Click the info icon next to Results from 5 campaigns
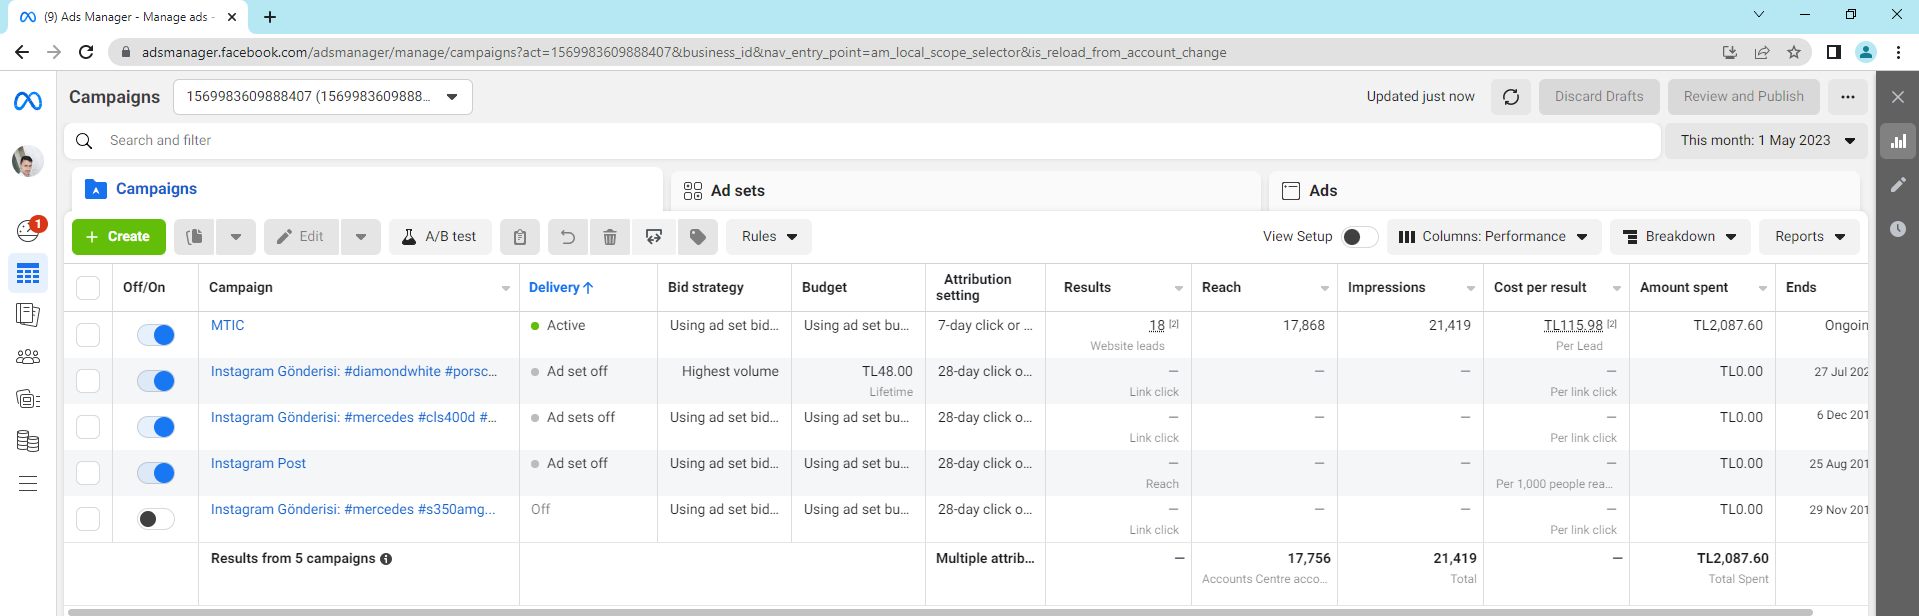The image size is (1919, 616). [386, 559]
